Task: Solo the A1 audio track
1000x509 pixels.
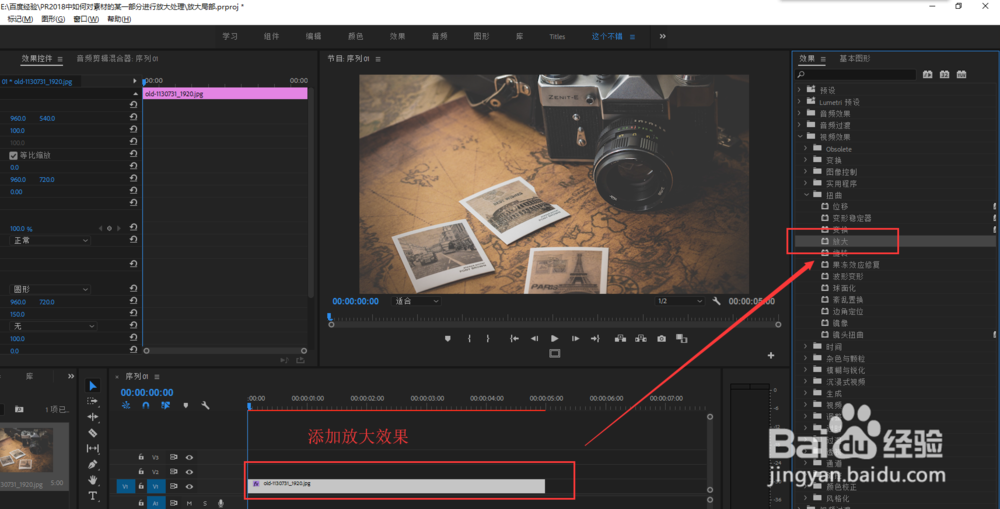Action: click(205, 503)
